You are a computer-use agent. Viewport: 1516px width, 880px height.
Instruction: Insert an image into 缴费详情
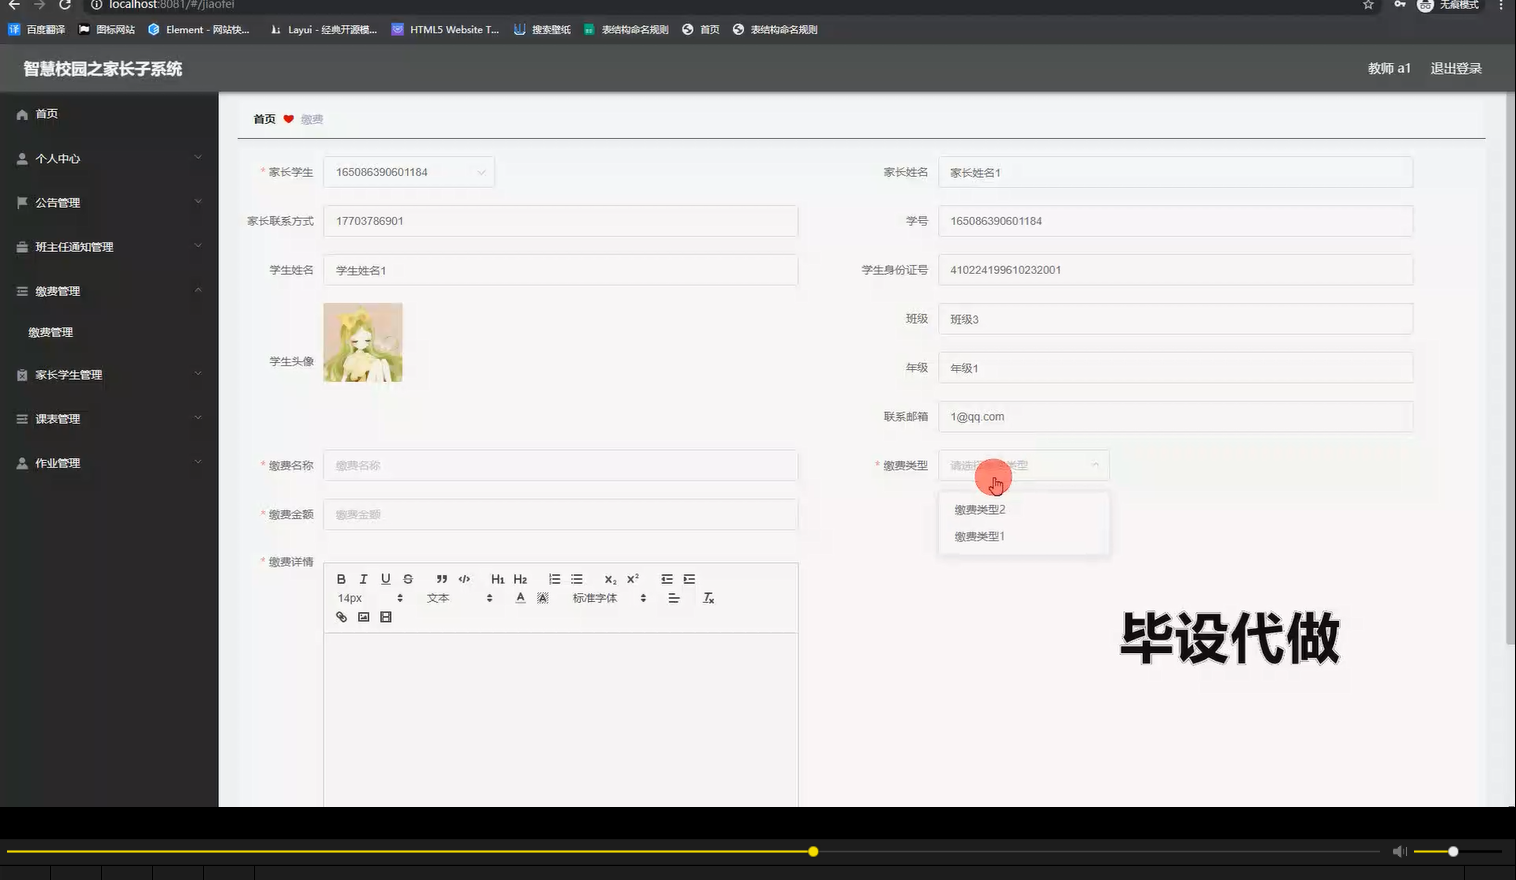pyautogui.click(x=363, y=617)
